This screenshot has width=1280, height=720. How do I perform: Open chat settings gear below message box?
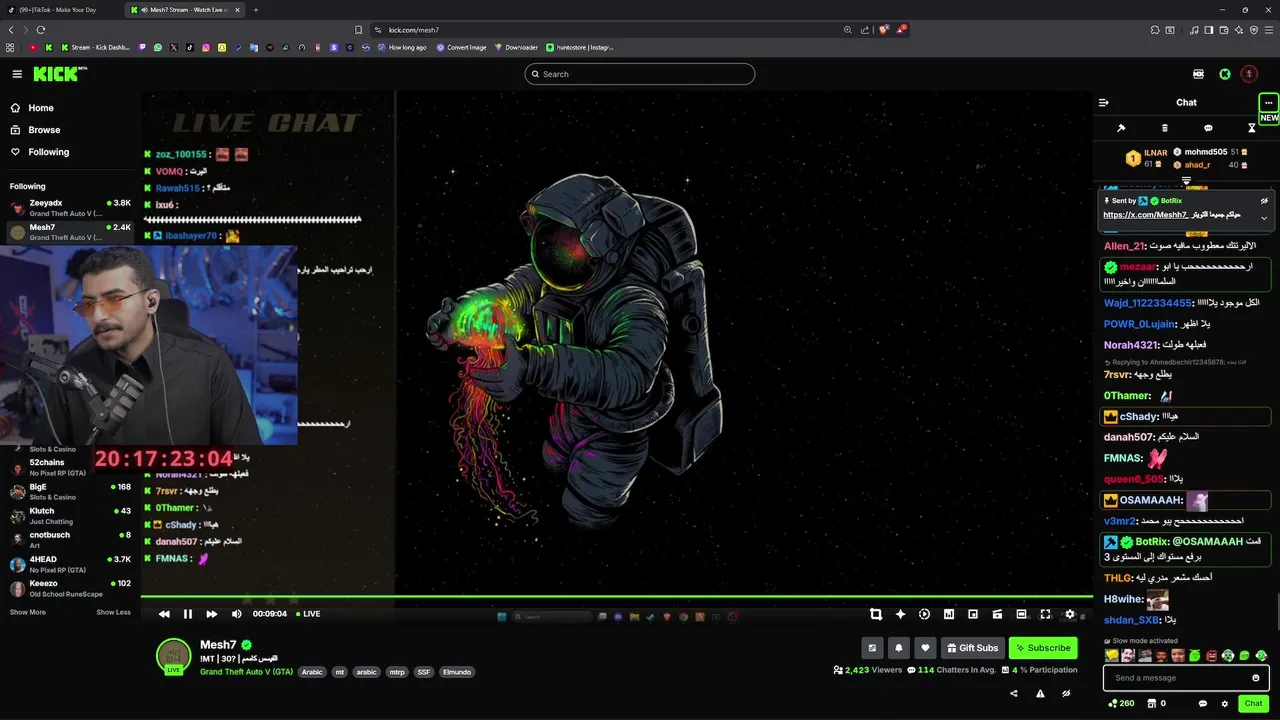(x=1224, y=703)
